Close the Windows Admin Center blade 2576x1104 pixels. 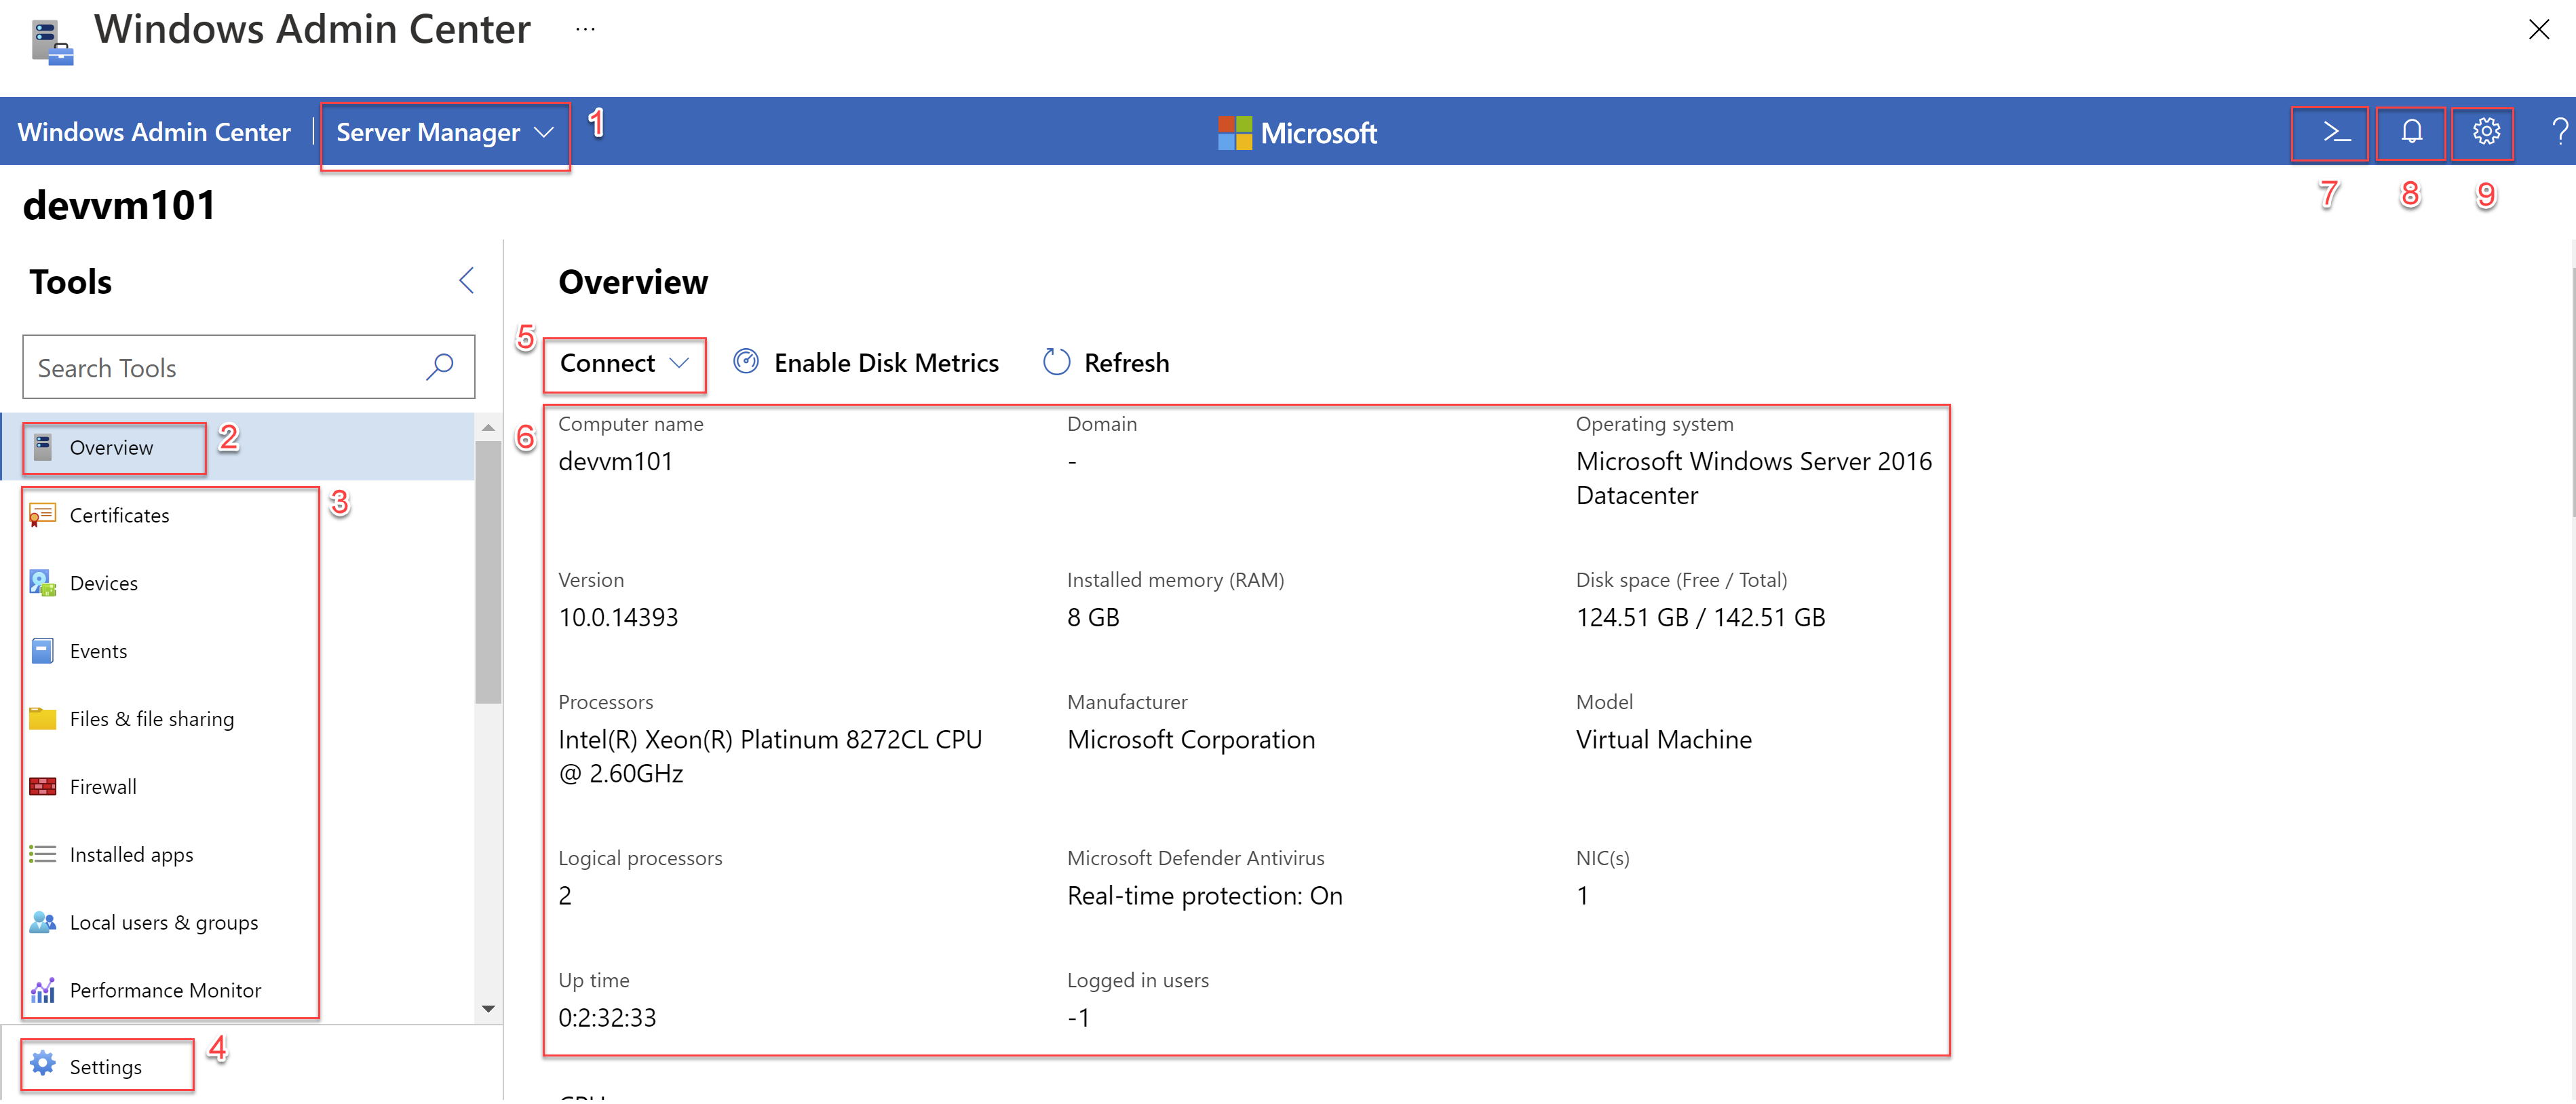(x=2538, y=29)
